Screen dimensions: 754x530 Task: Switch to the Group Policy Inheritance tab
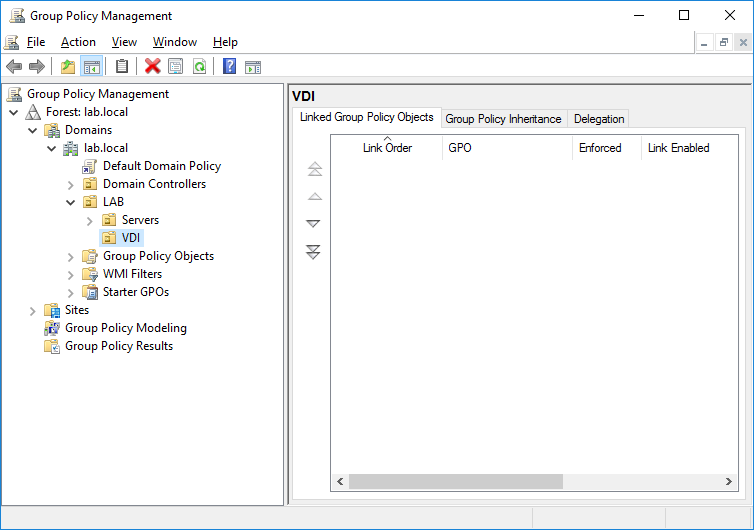click(x=503, y=119)
